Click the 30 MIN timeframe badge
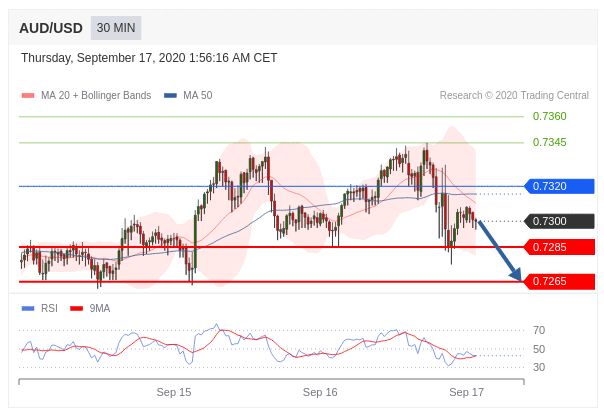Viewport: 604px width, 413px height. 116,28
